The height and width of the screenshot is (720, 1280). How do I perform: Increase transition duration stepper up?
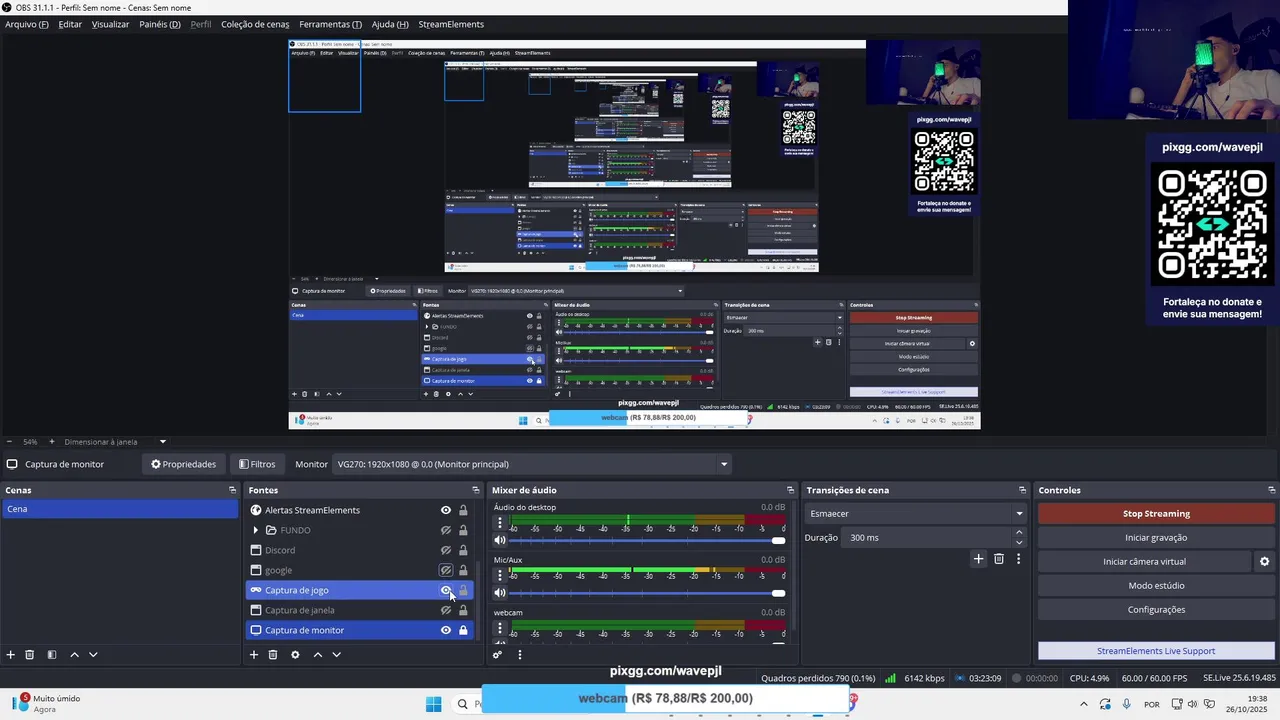[x=1019, y=533]
